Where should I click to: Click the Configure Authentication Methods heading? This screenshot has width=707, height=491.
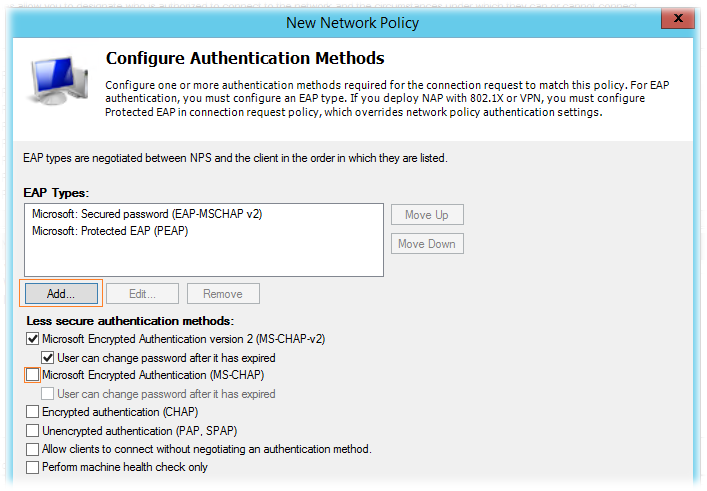coord(245,58)
